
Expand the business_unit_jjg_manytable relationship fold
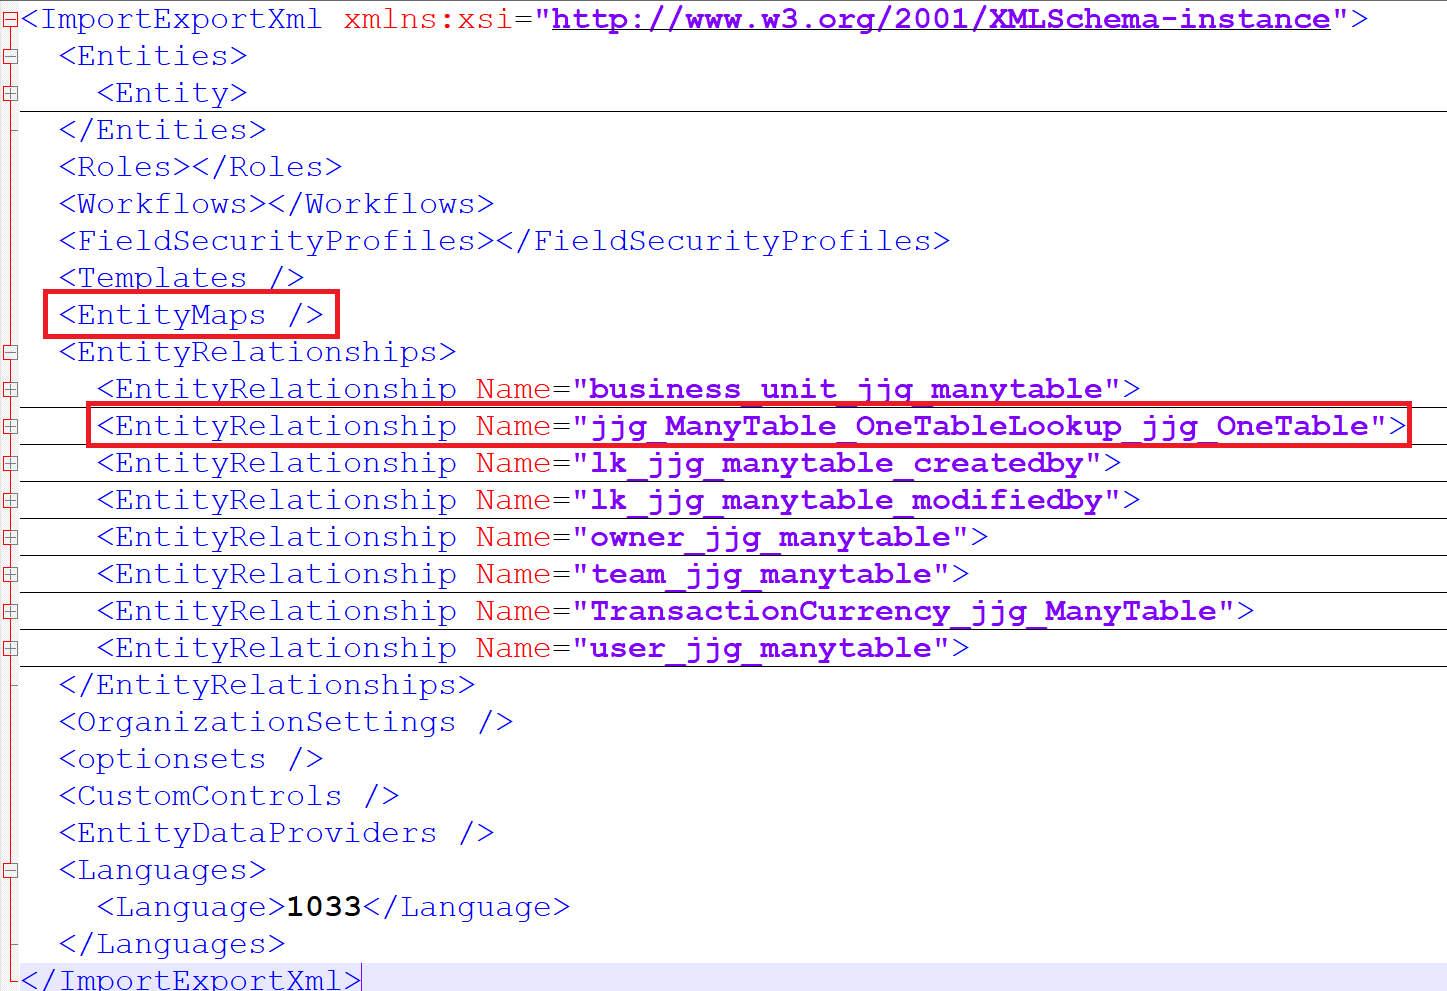click(10, 389)
